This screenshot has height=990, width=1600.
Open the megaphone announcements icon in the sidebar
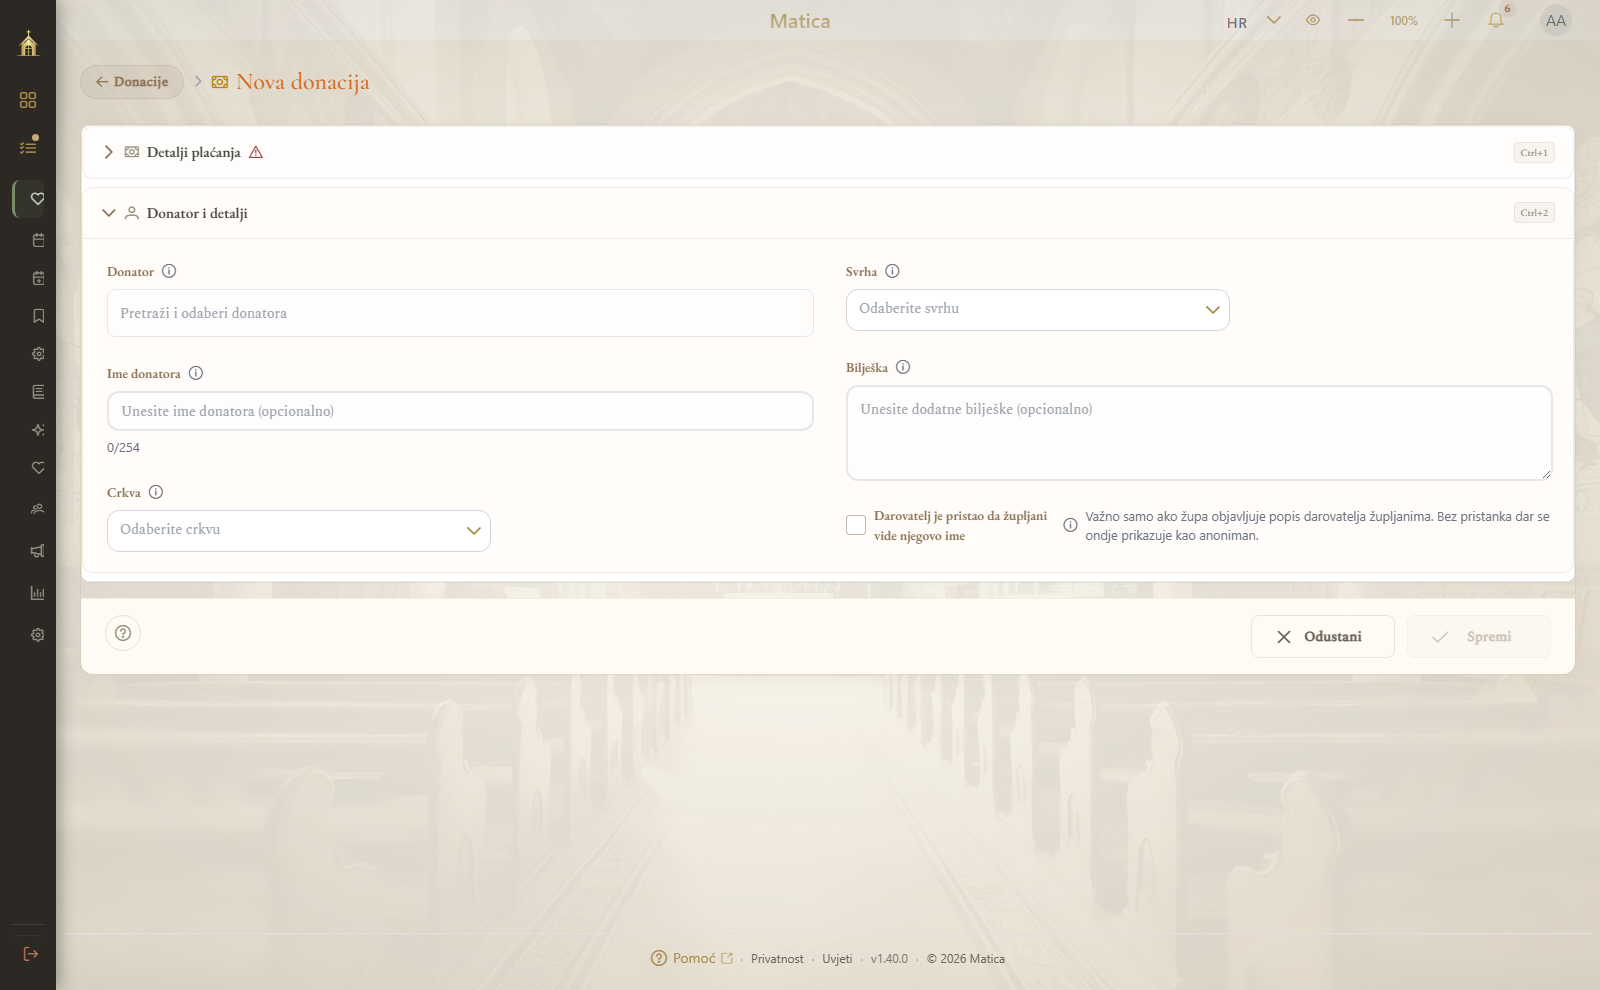click(x=38, y=551)
